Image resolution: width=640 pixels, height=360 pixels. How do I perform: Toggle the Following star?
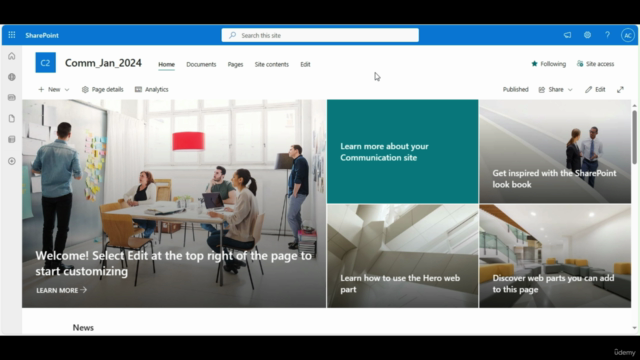549,64
